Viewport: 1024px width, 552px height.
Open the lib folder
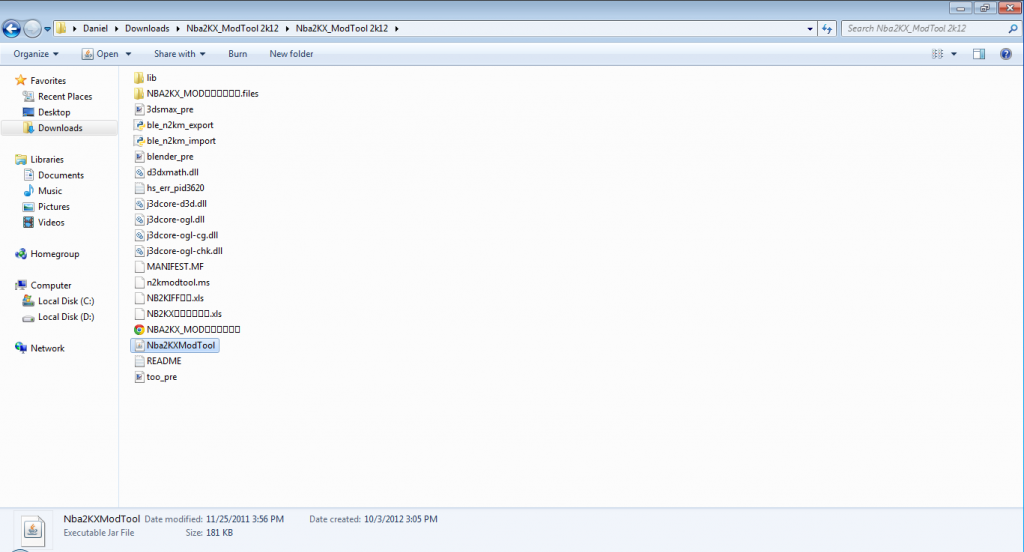[x=151, y=77]
